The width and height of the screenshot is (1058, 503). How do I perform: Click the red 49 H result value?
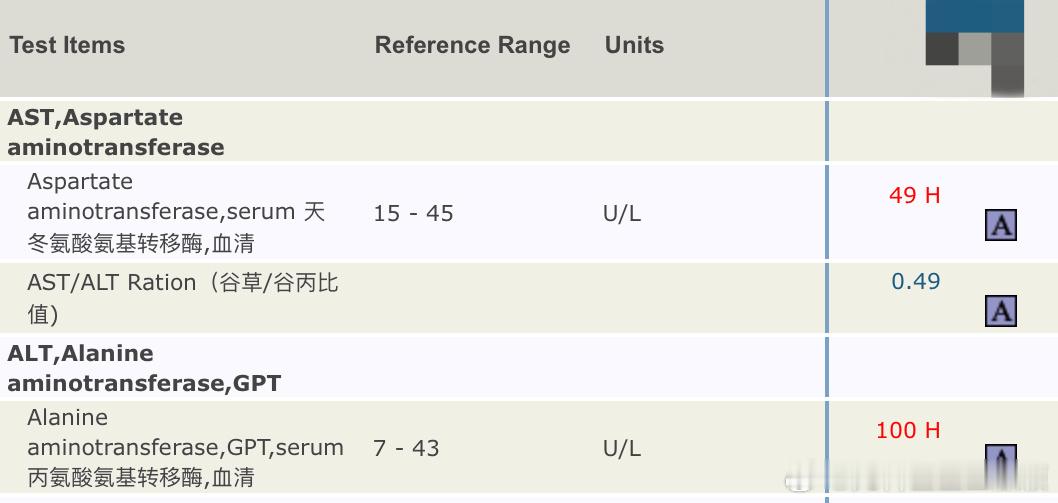pos(914,195)
